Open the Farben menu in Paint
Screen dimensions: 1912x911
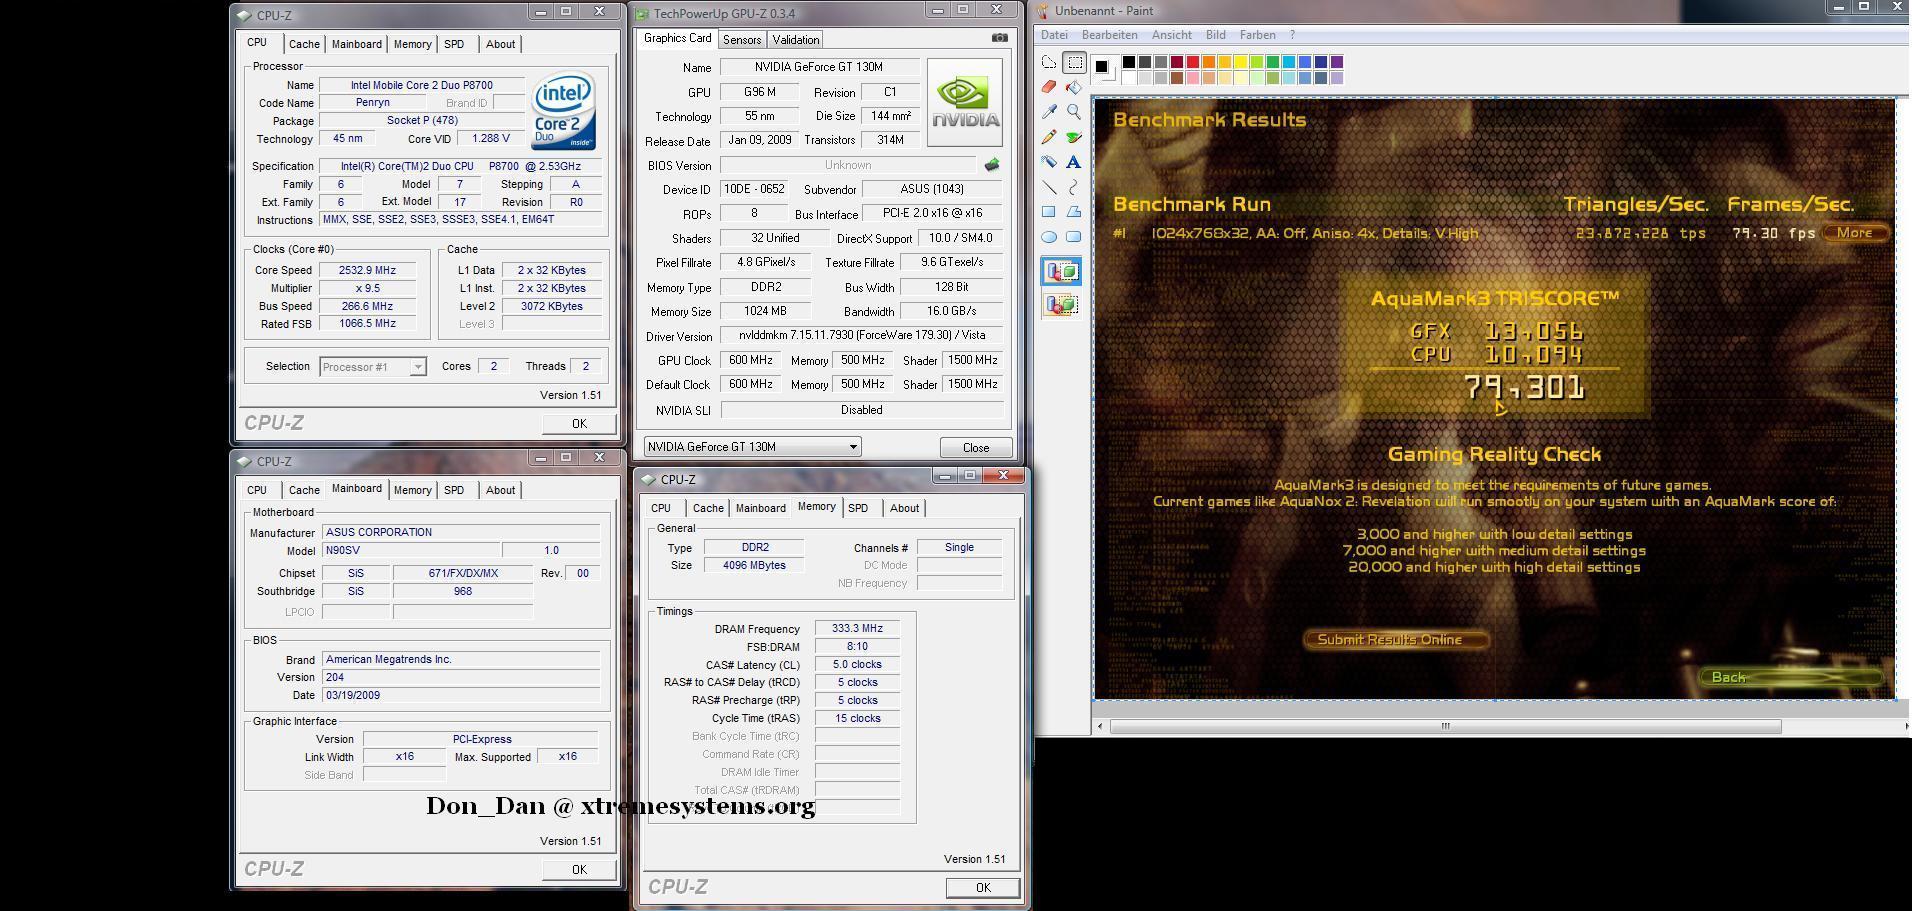1257,35
